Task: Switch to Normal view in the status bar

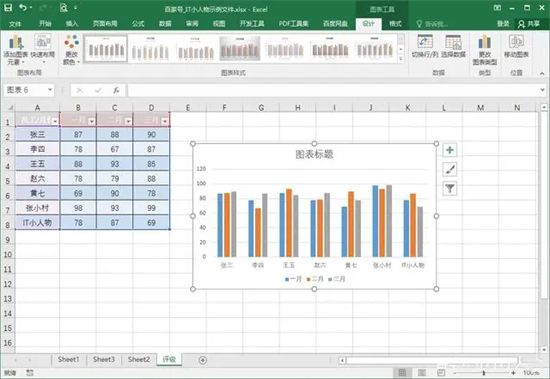Action: (x=402, y=373)
